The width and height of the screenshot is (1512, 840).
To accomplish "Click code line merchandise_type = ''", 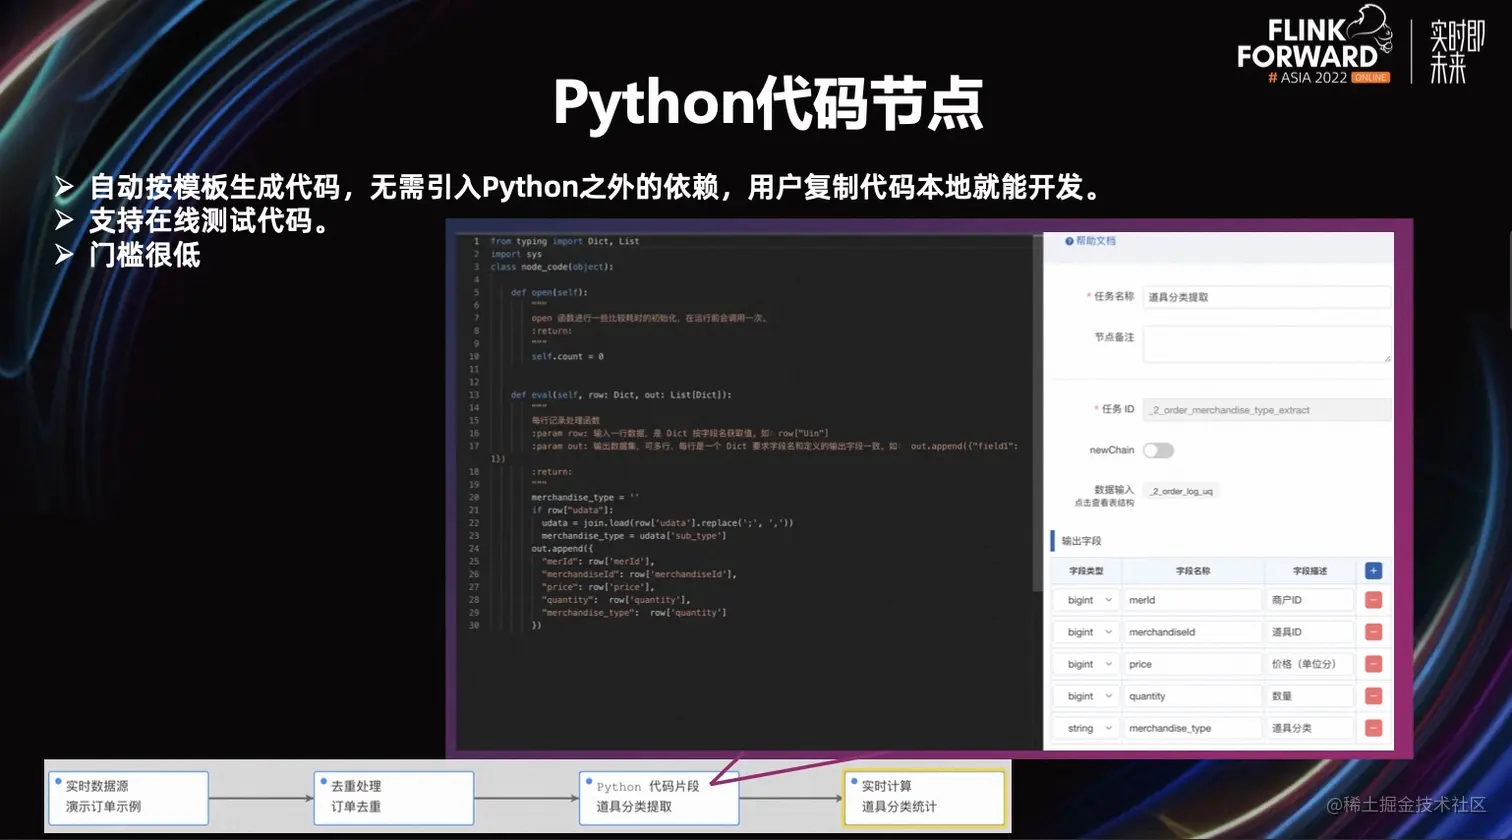I will pos(584,497).
